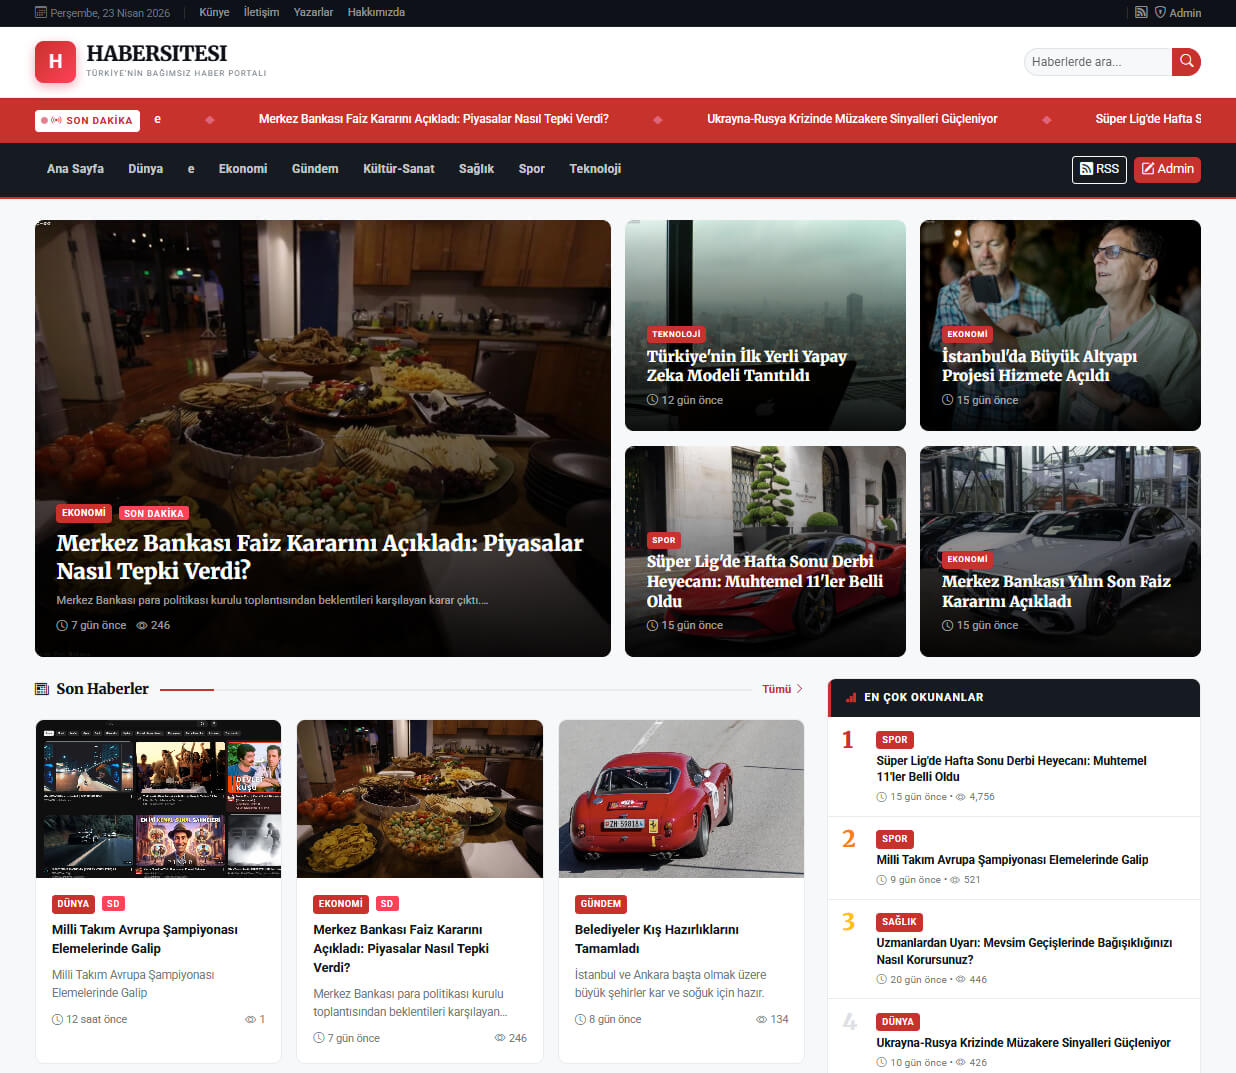Click RSS feed icon in top bar

[x=1141, y=13]
